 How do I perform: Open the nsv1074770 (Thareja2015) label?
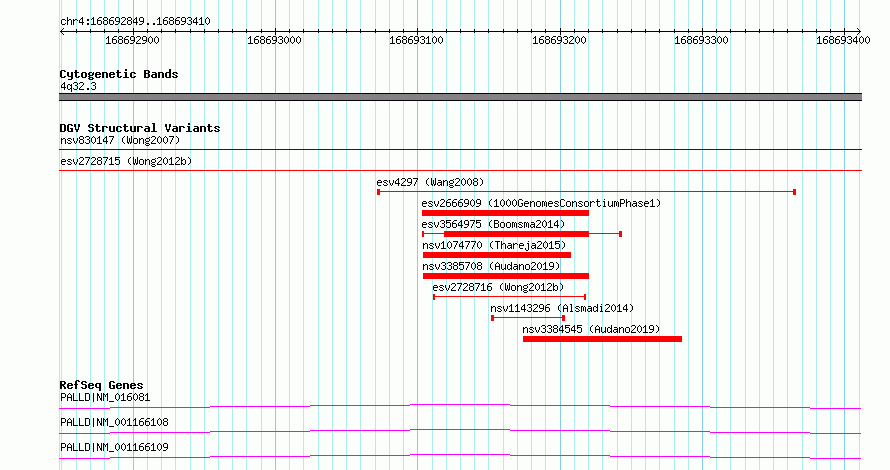pyautogui.click(x=494, y=245)
